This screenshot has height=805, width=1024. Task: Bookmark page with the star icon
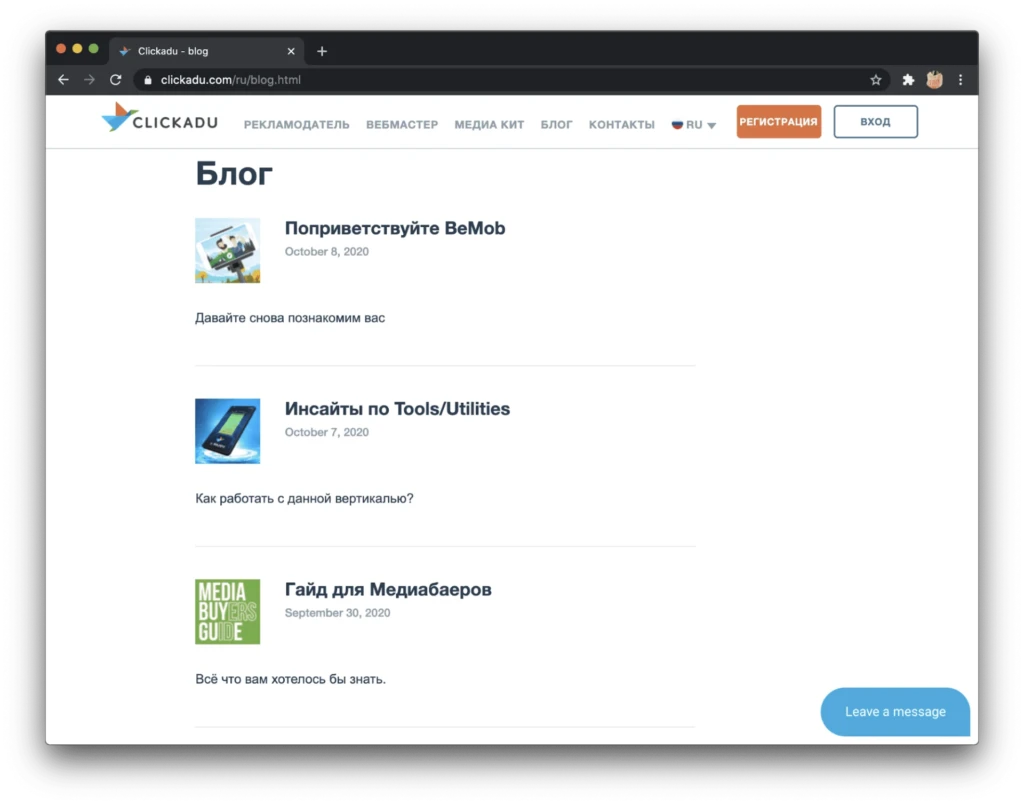point(875,80)
